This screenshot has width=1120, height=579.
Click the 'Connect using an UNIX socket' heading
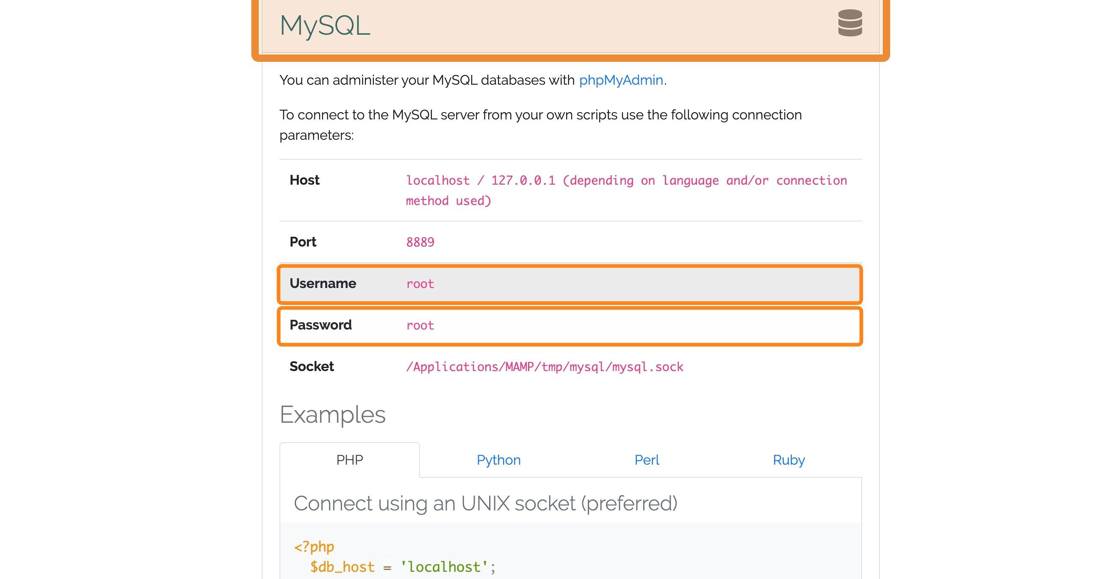(485, 503)
